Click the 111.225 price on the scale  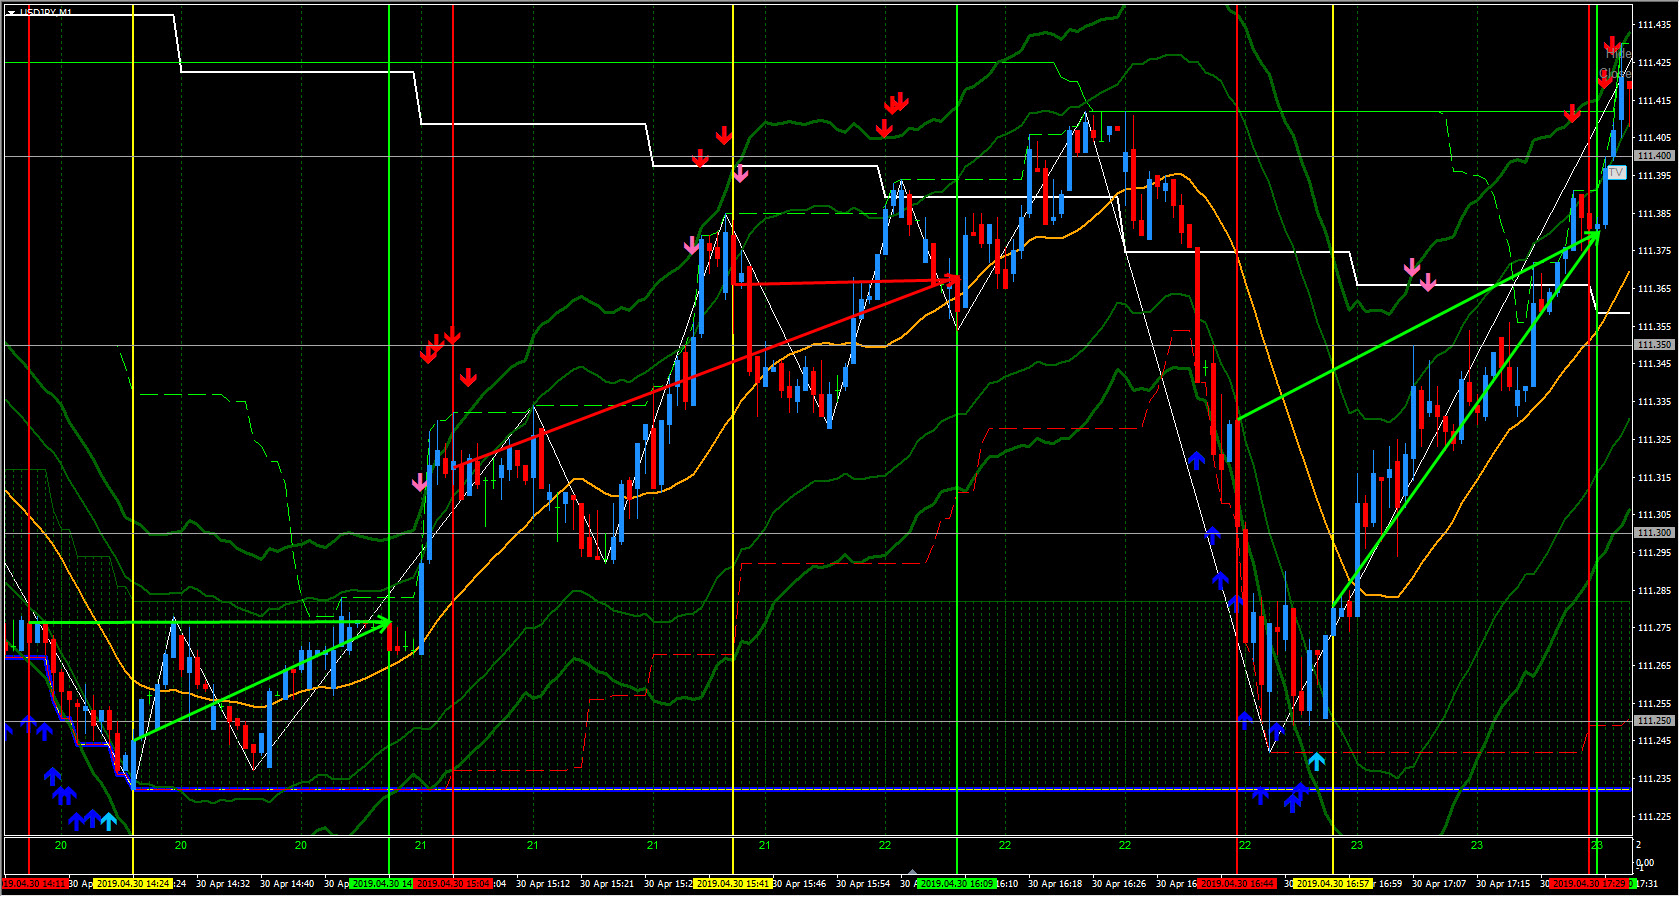(1654, 817)
